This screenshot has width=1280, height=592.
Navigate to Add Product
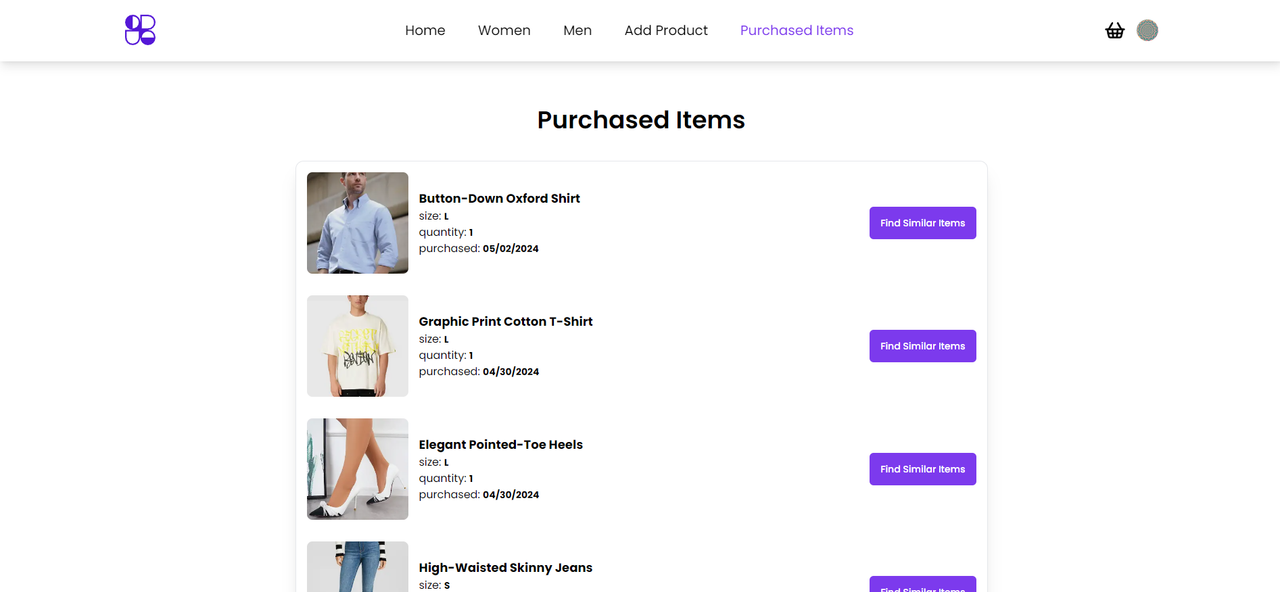point(666,30)
